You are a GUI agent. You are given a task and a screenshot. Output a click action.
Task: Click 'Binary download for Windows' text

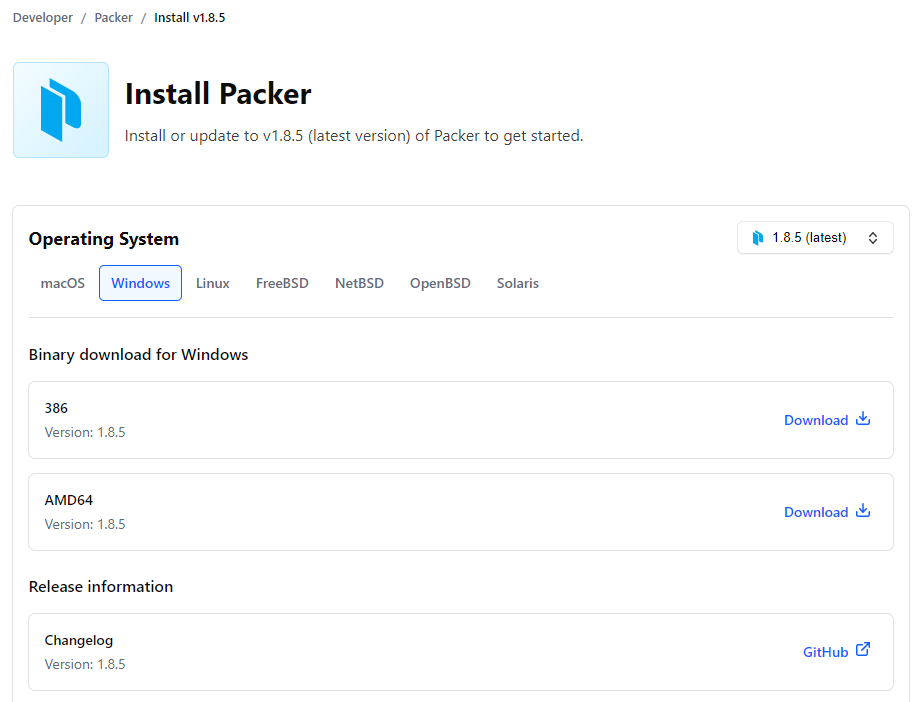coord(139,354)
